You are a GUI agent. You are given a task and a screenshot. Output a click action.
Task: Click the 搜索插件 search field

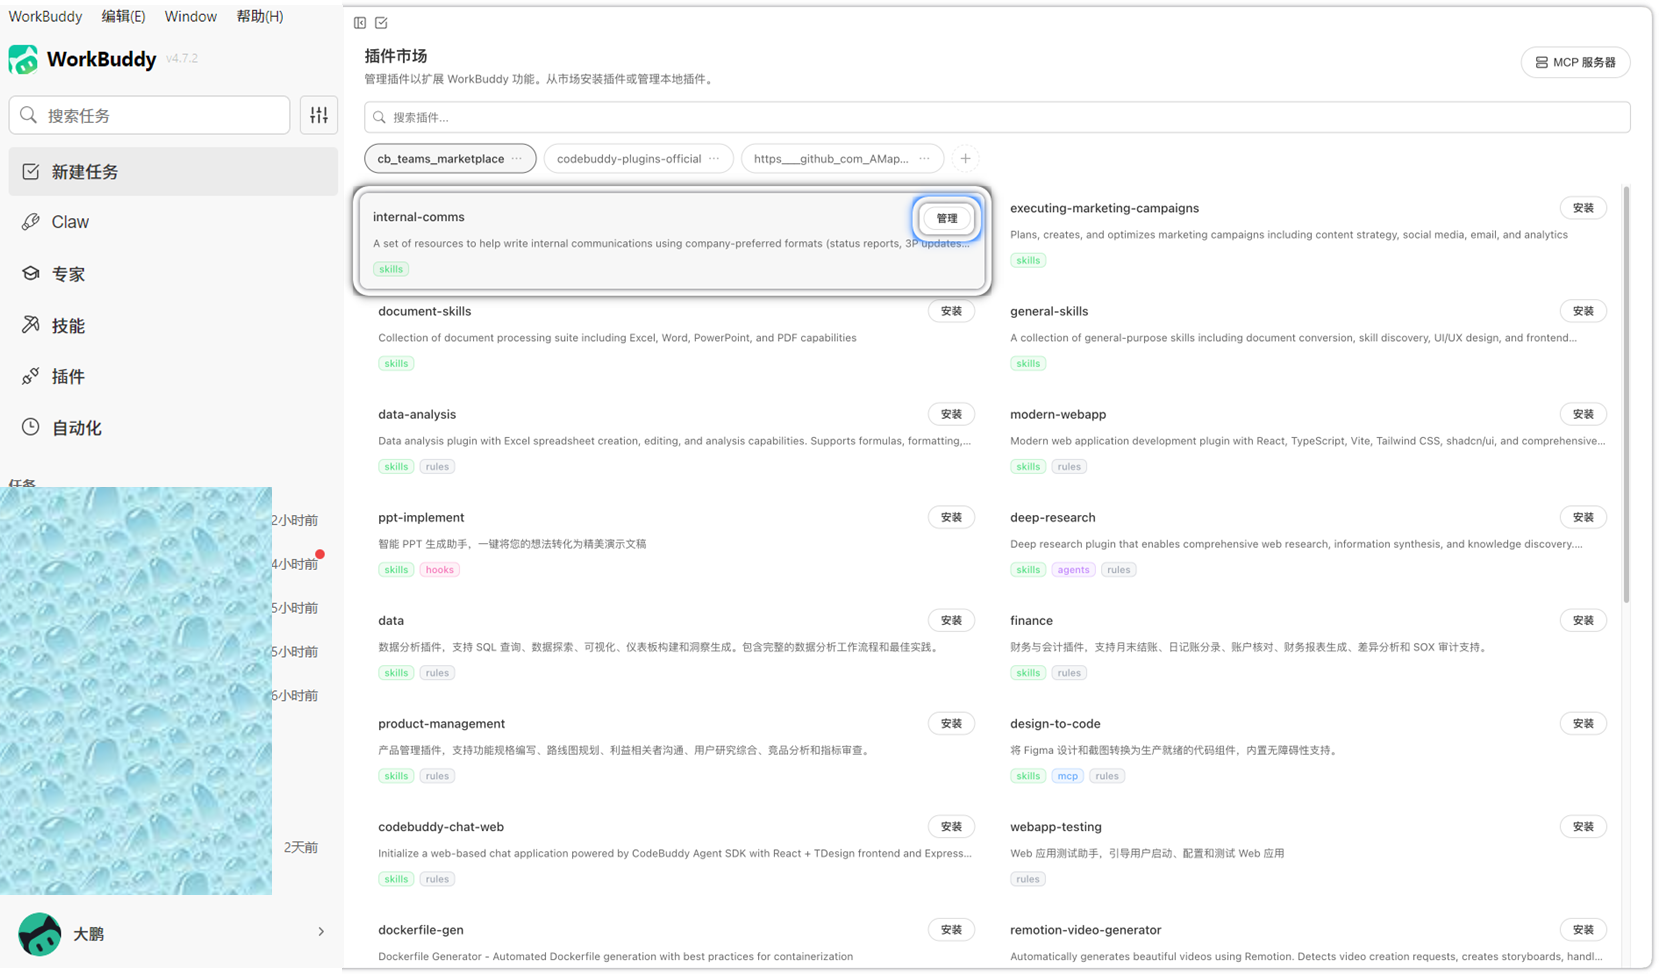[x=997, y=117]
